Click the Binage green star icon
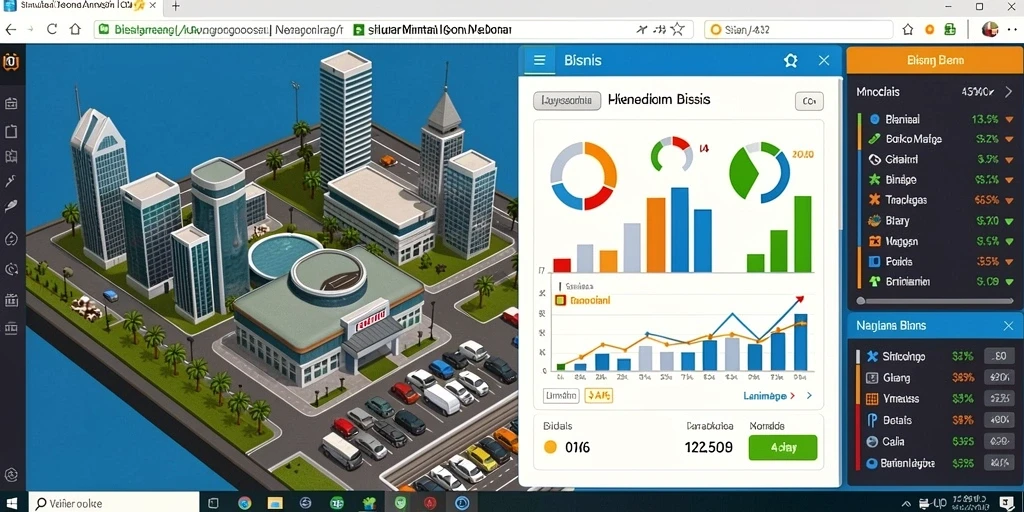This screenshot has width=1024, height=512. point(874,179)
